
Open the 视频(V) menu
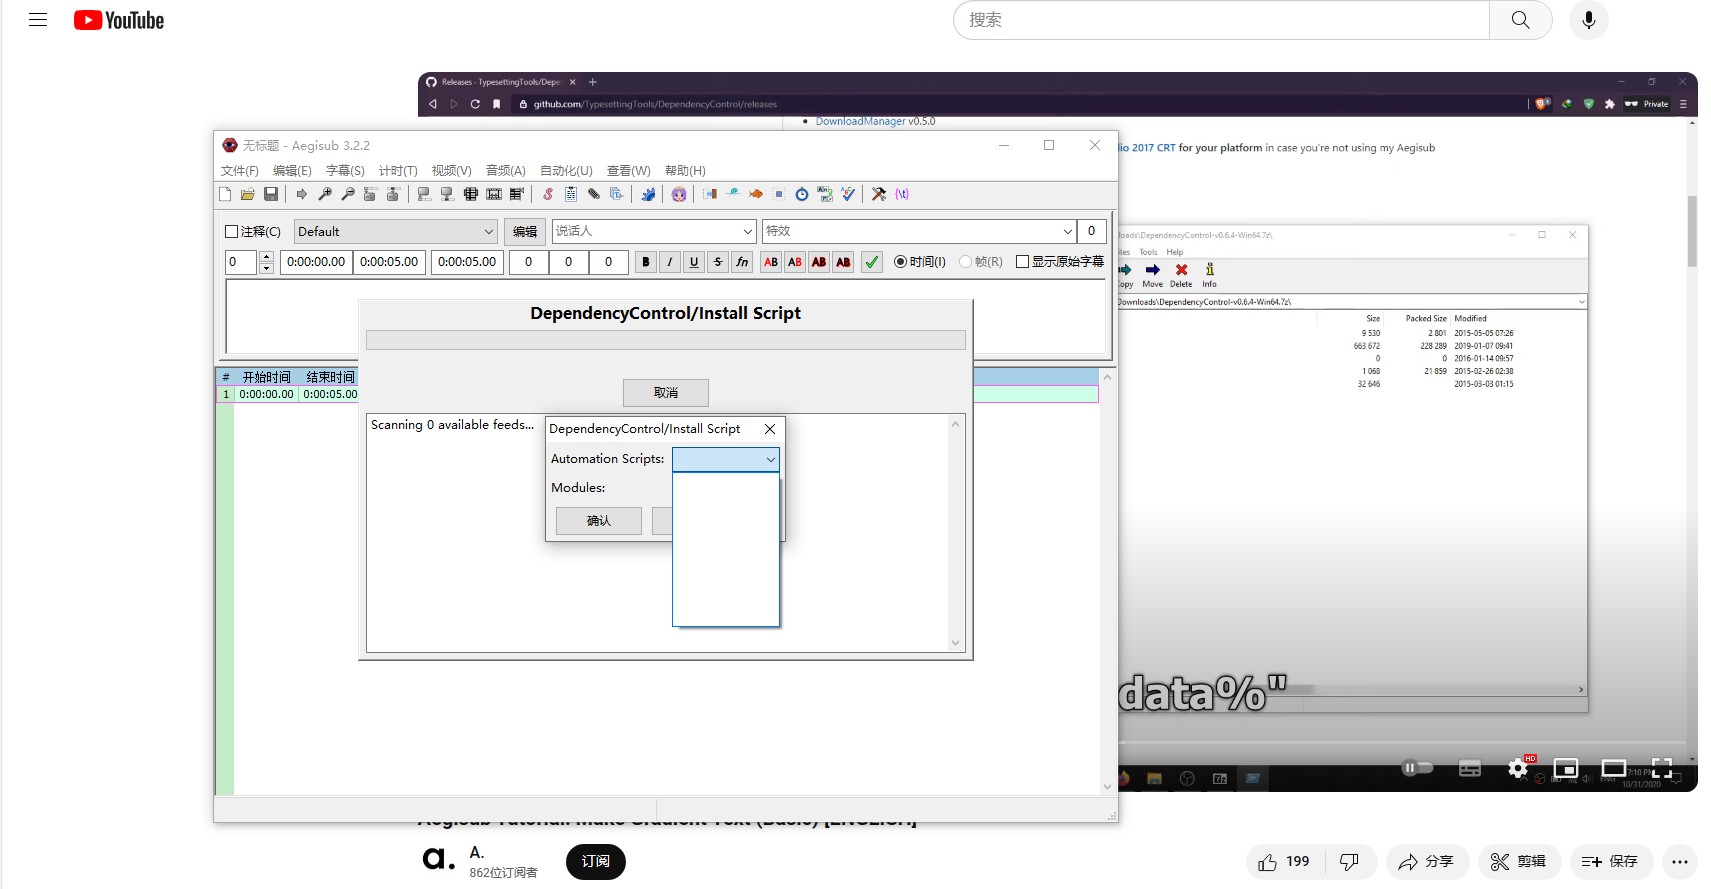(x=451, y=171)
